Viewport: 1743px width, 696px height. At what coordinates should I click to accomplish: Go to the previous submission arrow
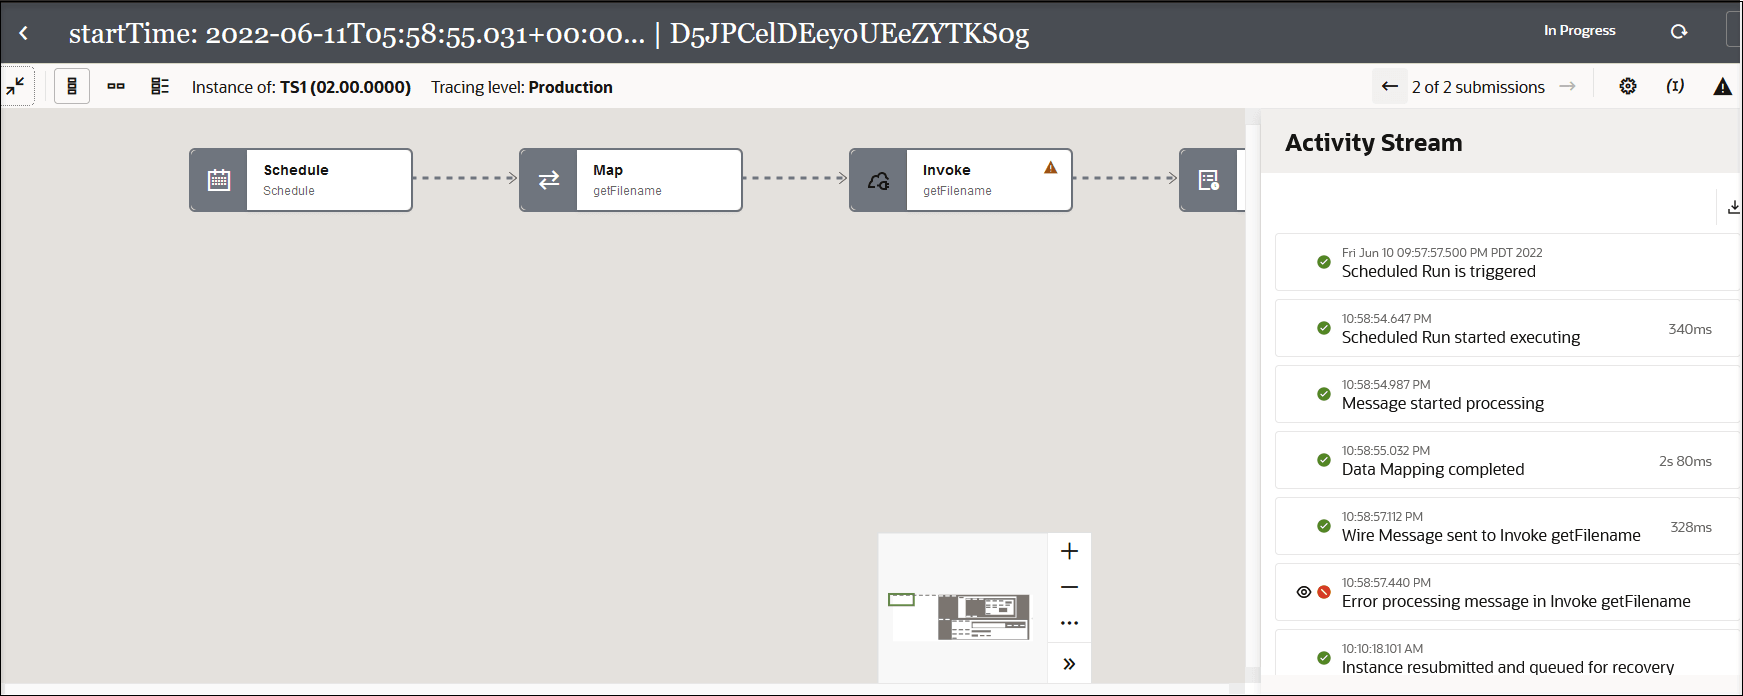(1389, 86)
